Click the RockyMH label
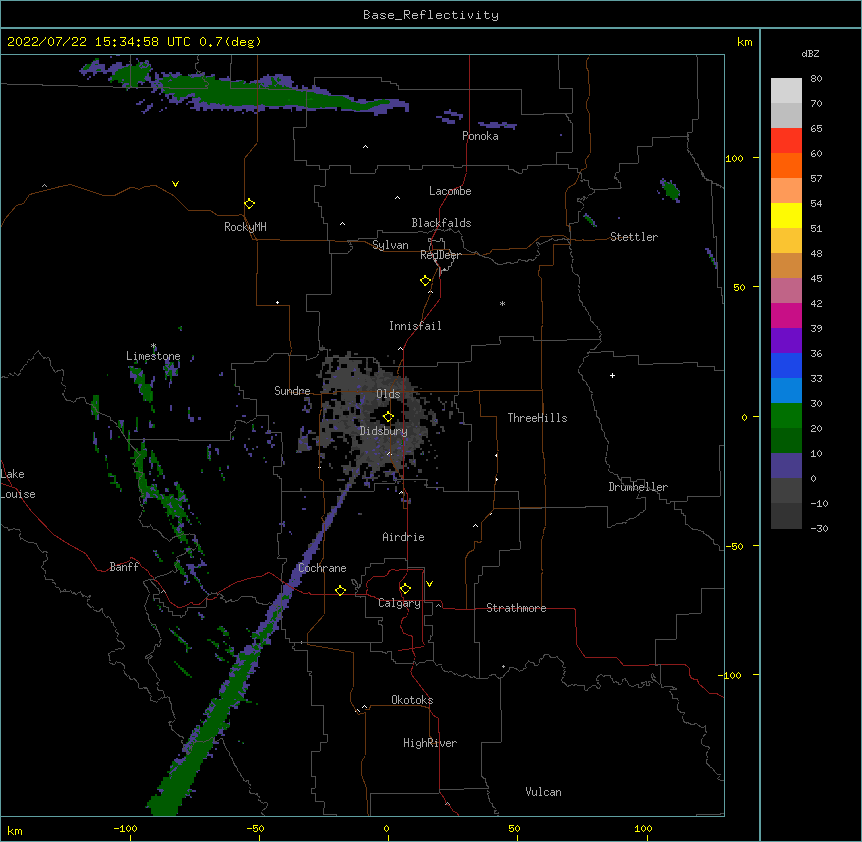Image resolution: width=862 pixels, height=842 pixels. pyautogui.click(x=245, y=227)
